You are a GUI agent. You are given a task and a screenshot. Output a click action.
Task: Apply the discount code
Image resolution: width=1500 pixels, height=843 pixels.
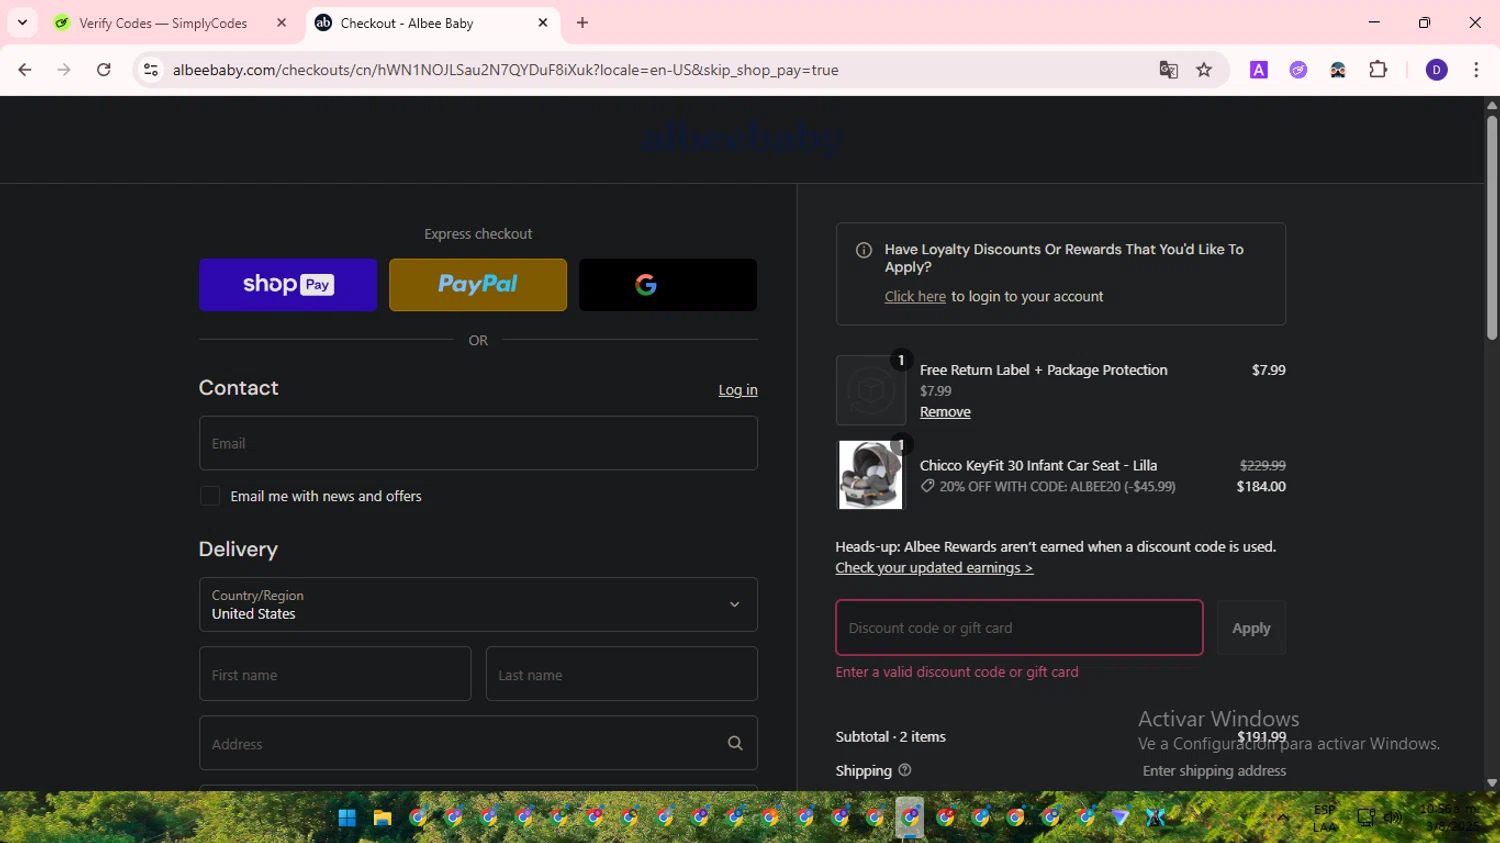coord(1251,628)
